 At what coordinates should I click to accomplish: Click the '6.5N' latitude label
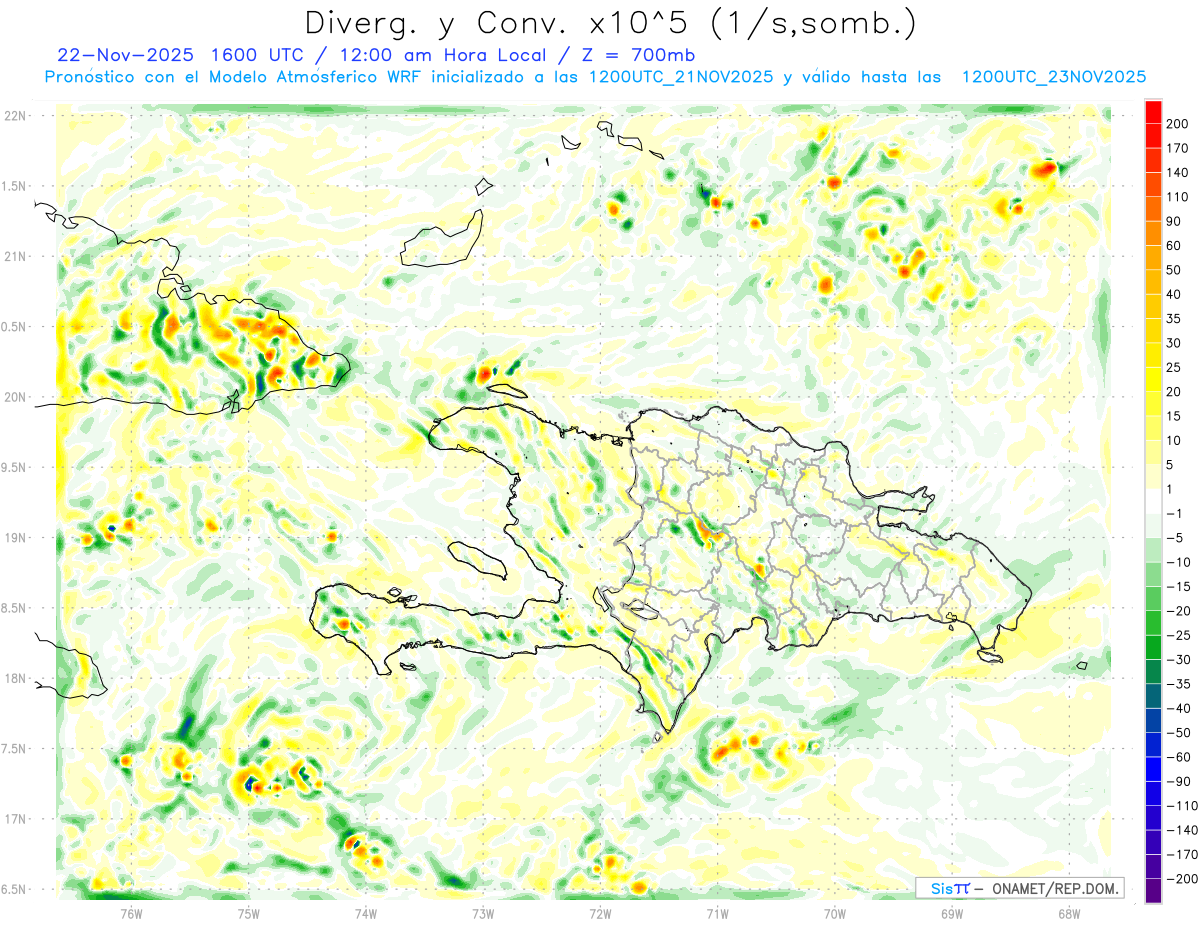pyautogui.click(x=15, y=889)
